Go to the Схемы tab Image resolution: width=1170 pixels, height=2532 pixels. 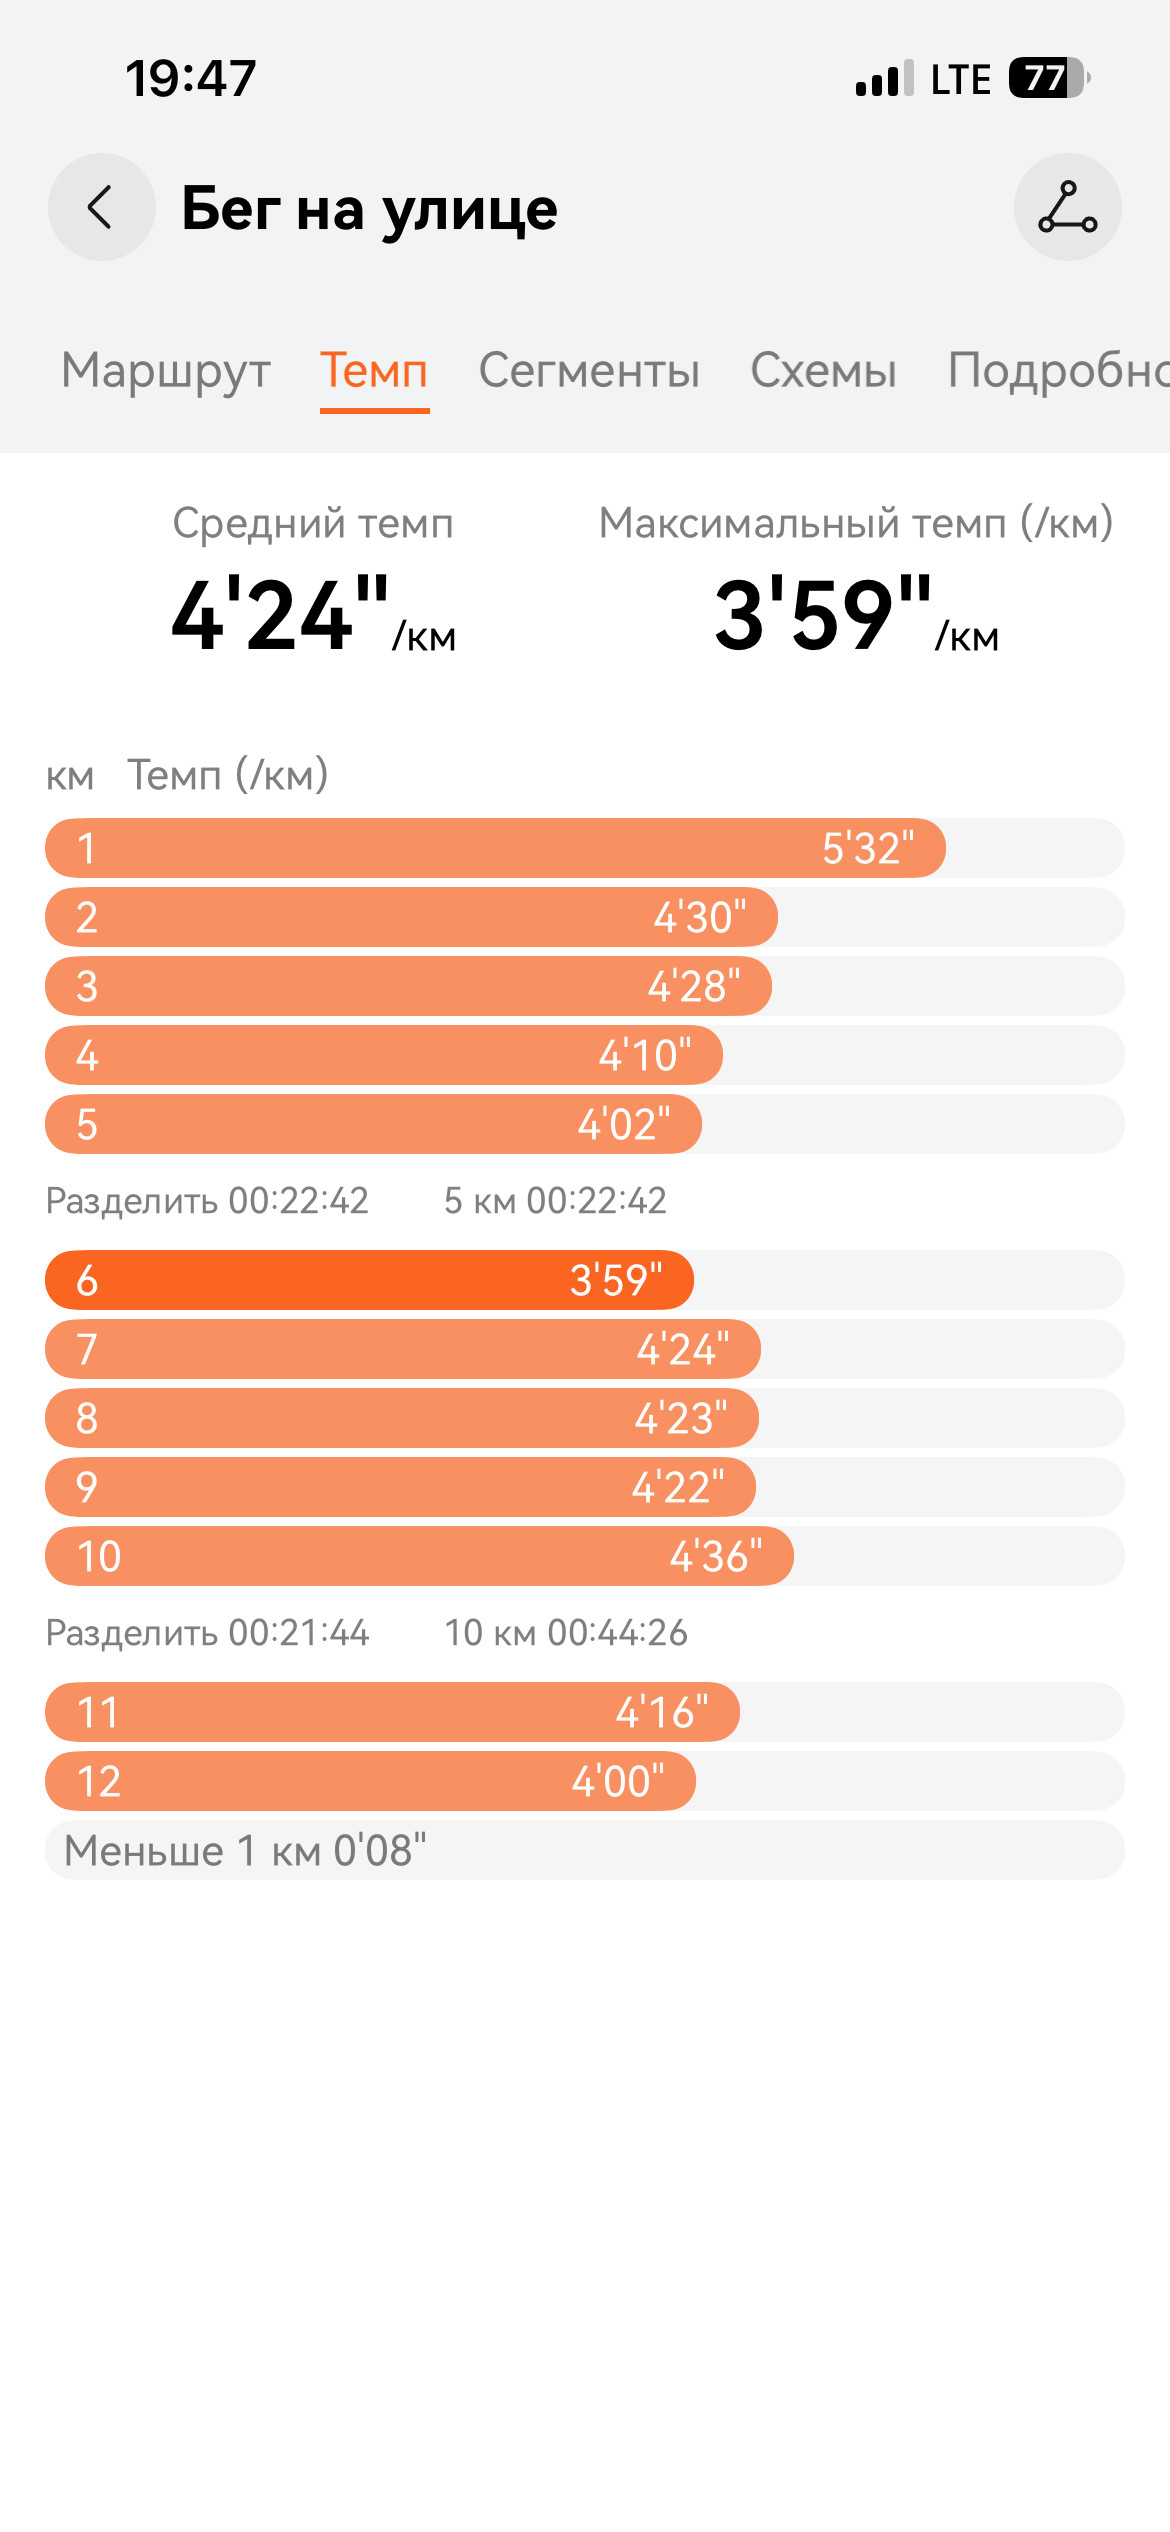(x=823, y=370)
